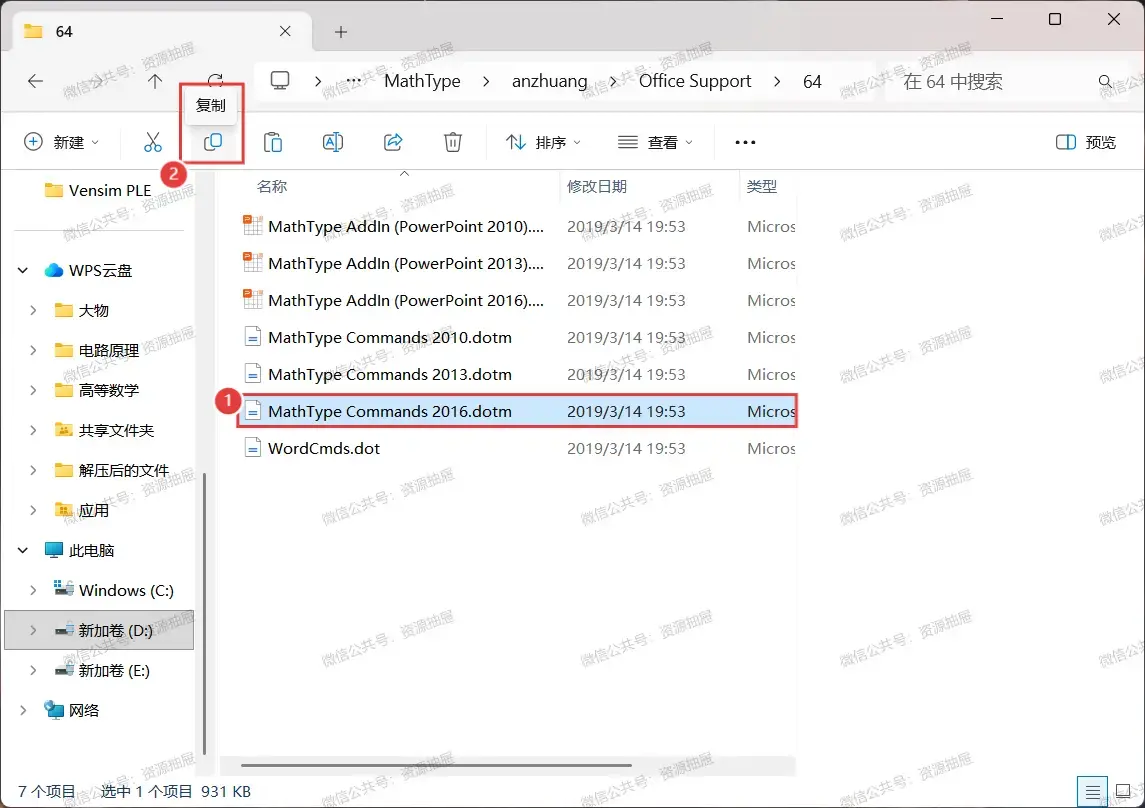Click the horizontal scrollbar of file list

436,765
